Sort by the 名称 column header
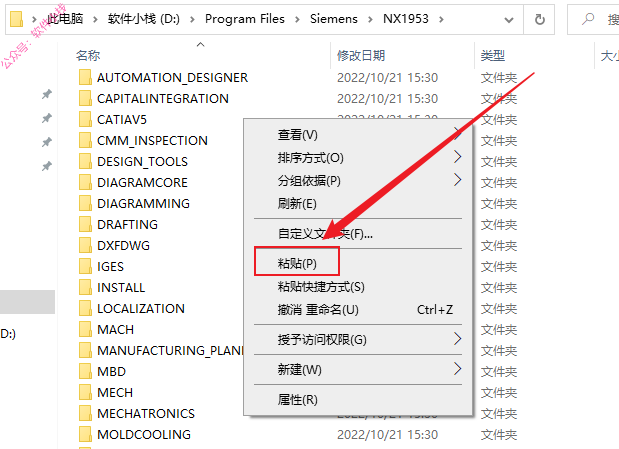 pos(88,56)
